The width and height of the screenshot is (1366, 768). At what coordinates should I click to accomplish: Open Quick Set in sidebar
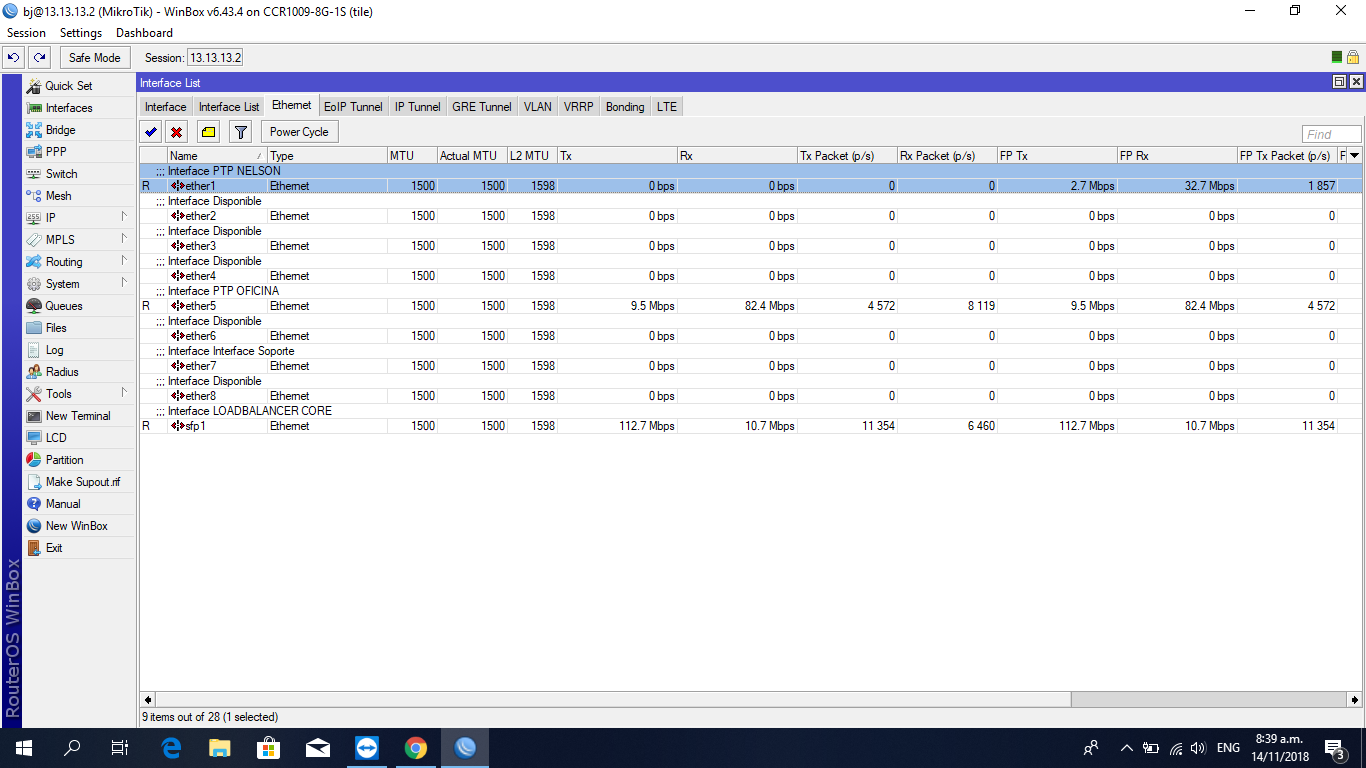tap(79, 86)
